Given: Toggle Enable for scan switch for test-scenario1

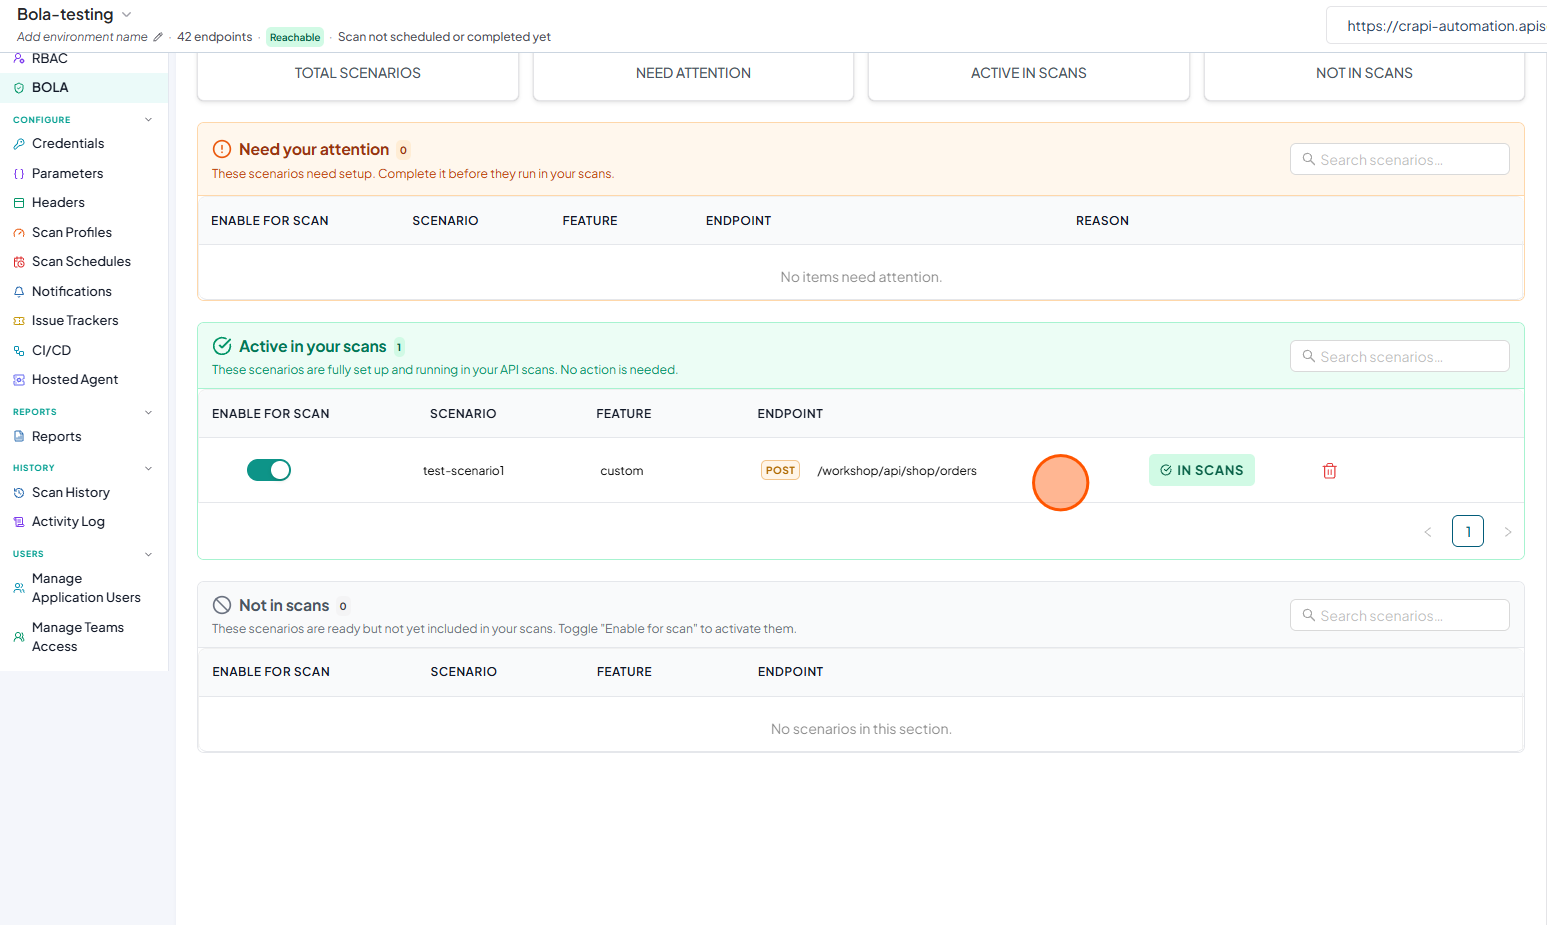Looking at the screenshot, I should [269, 470].
